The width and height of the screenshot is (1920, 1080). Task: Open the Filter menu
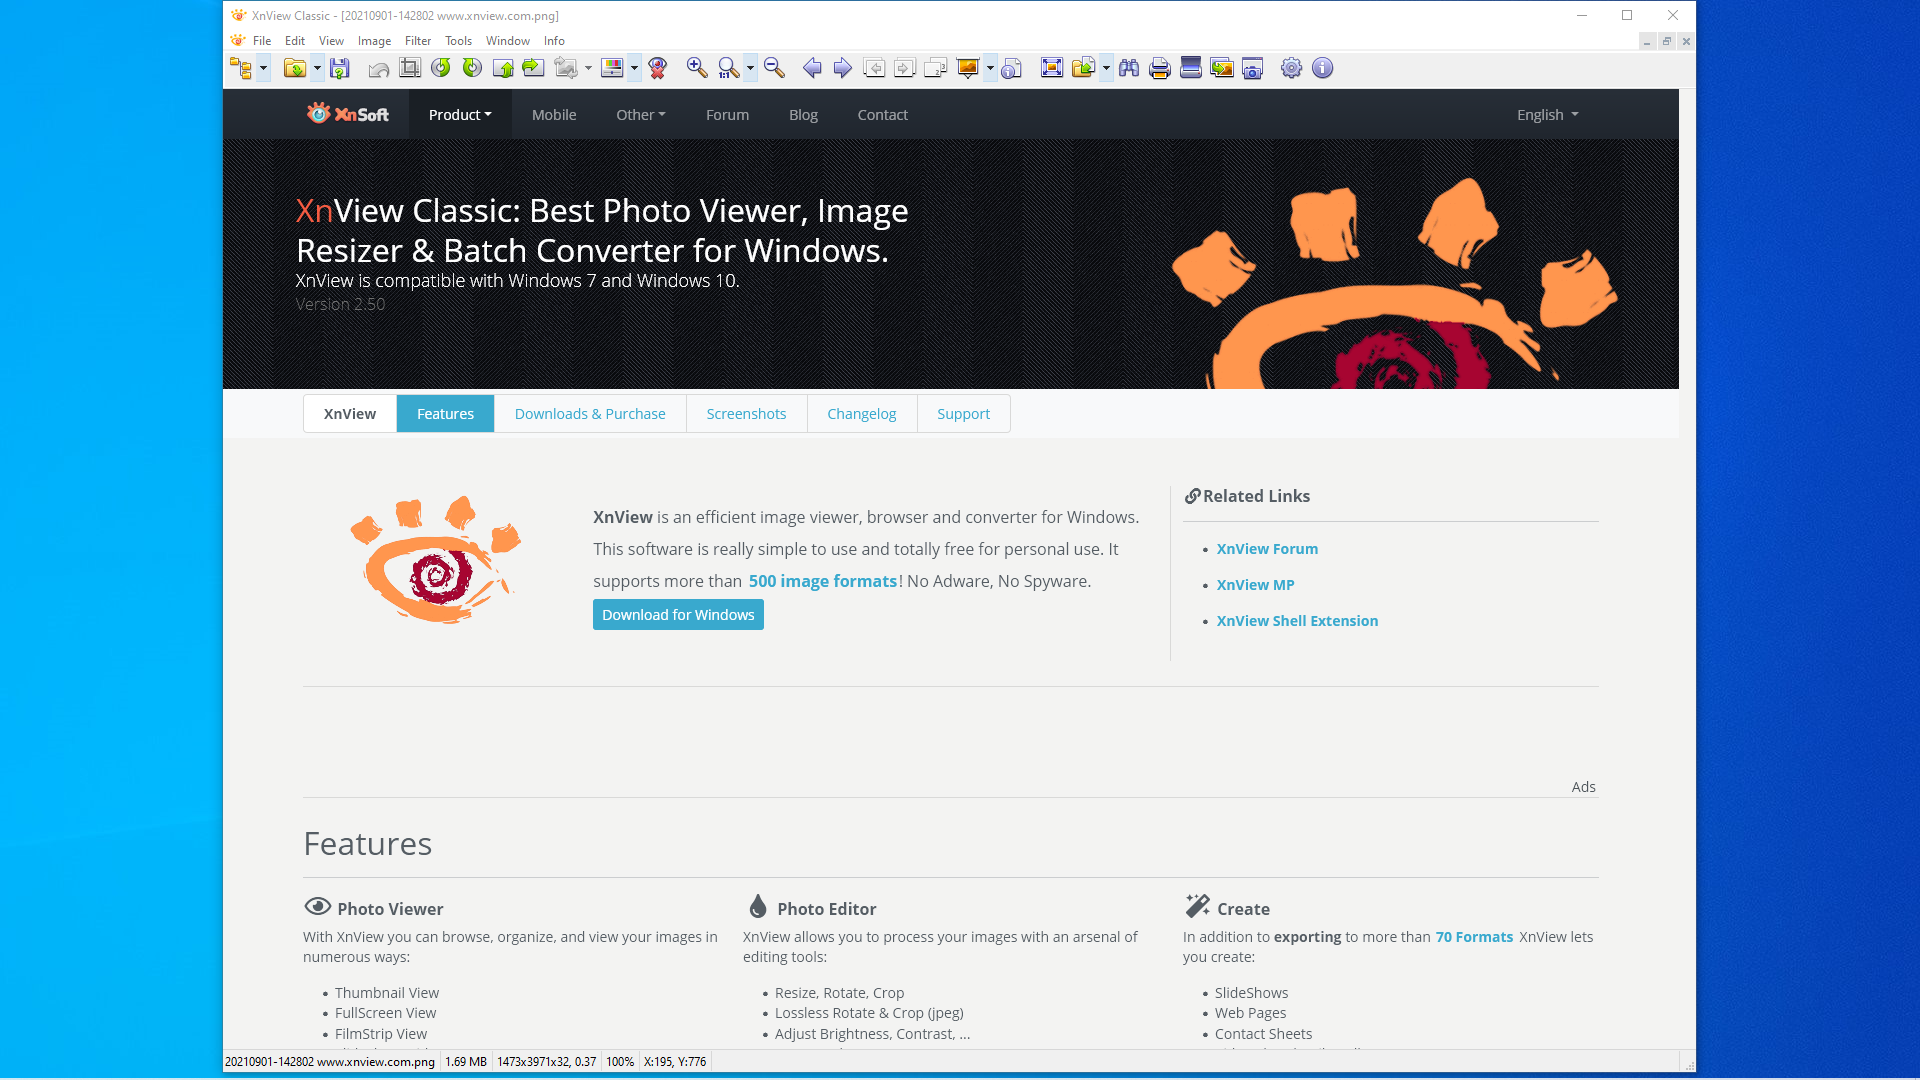pos(417,41)
